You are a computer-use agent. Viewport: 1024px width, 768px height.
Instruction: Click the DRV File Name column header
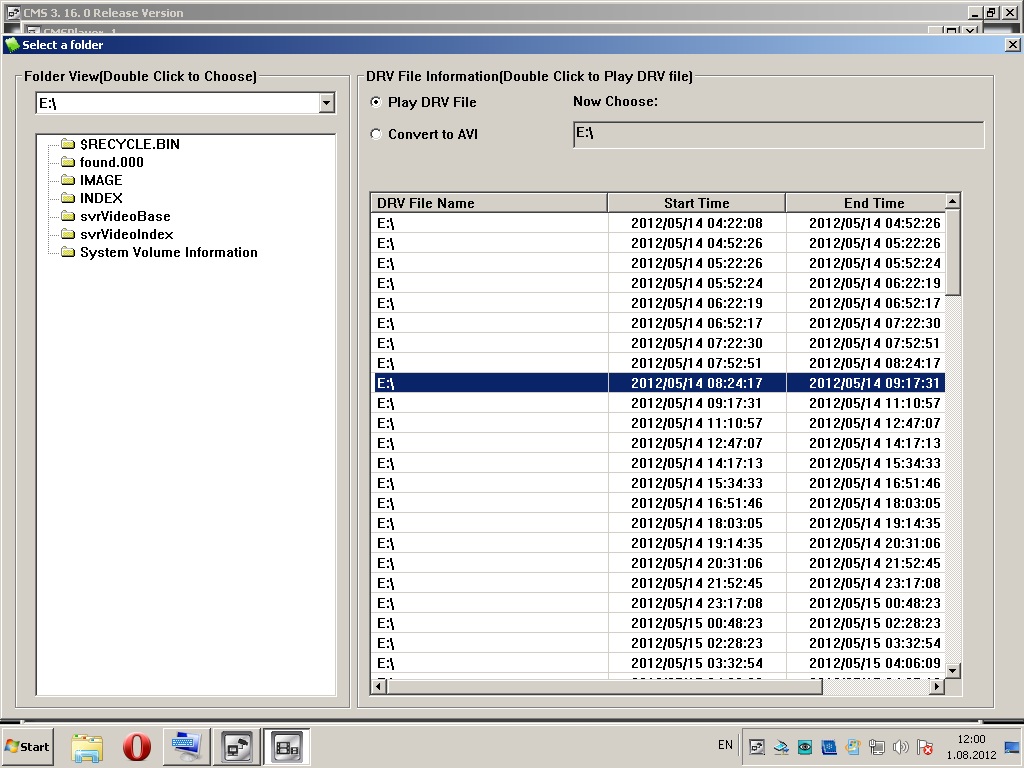click(489, 203)
